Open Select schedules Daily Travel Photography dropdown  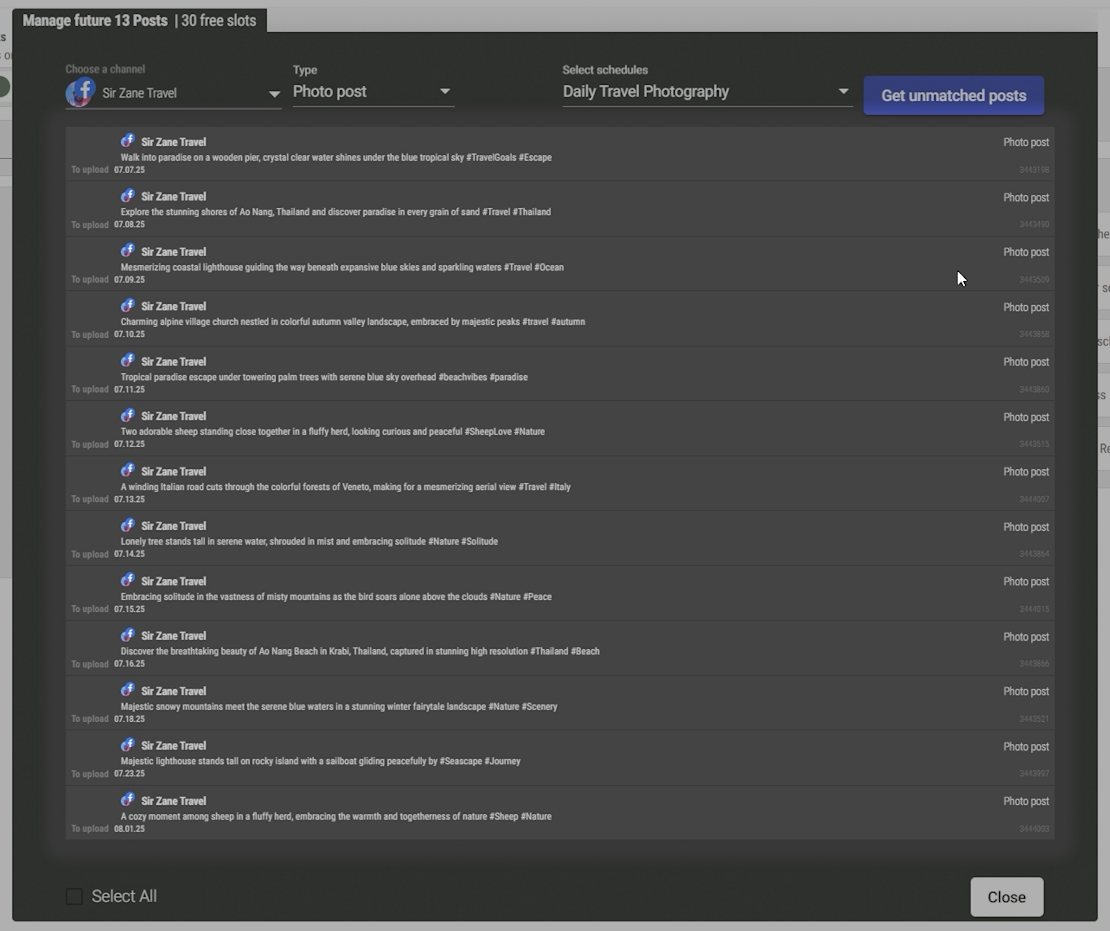pyautogui.click(x=843, y=92)
